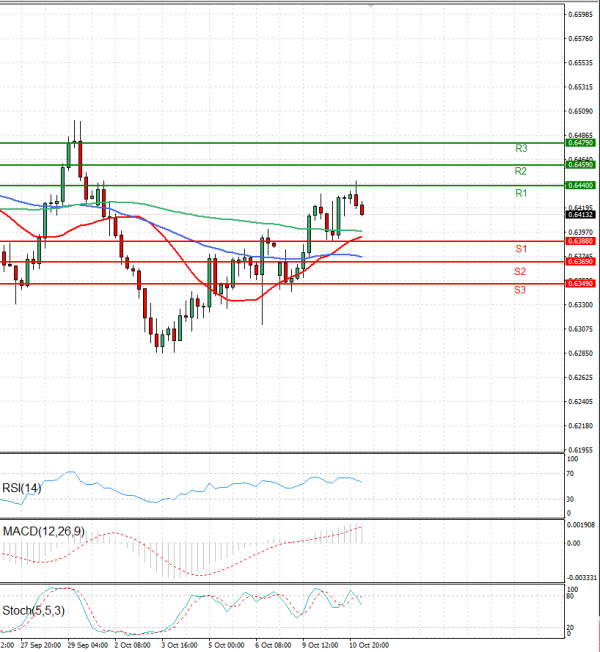Click the S2 support label

pyautogui.click(x=520, y=272)
